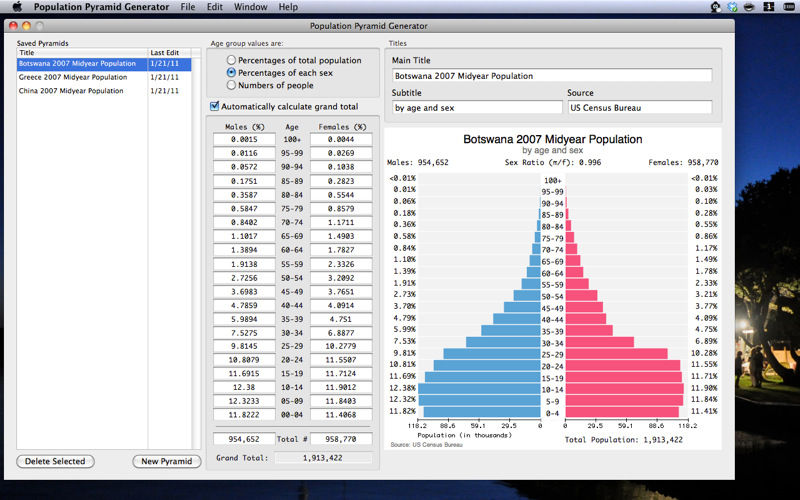Click Males field for age 05-09
The image size is (800, 500).
tap(244, 401)
